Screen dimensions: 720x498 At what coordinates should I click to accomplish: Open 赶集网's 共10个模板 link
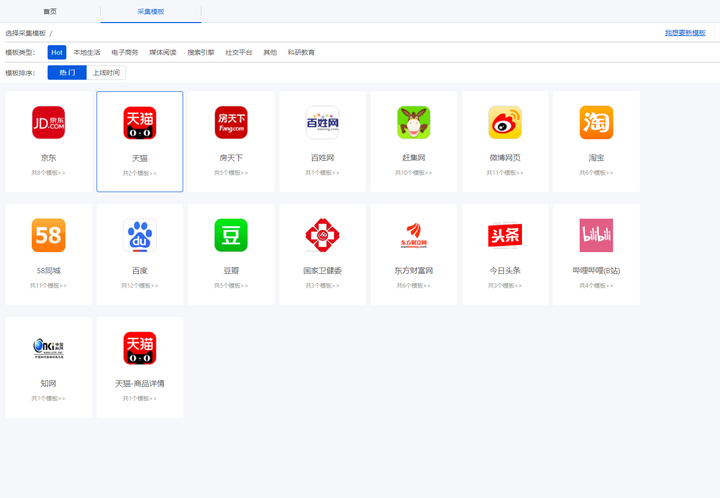(414, 173)
